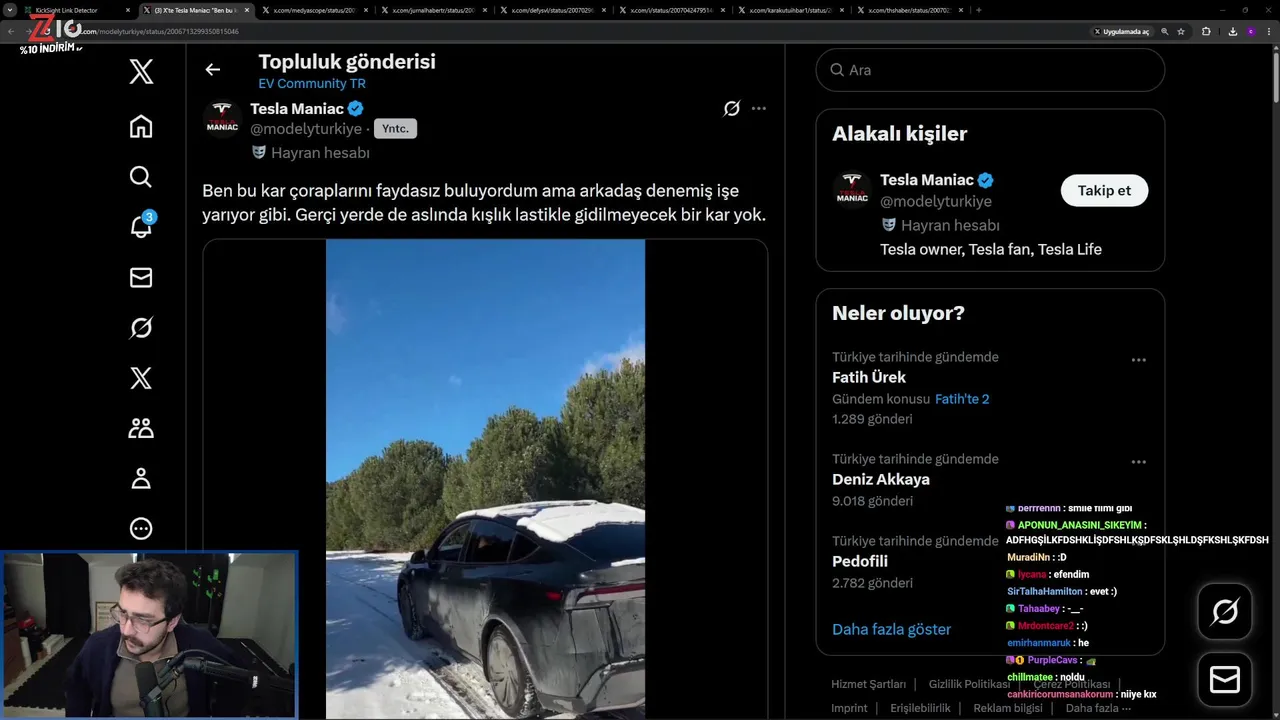Open the EV Community TR link
The image size is (1280, 720).
[312, 84]
